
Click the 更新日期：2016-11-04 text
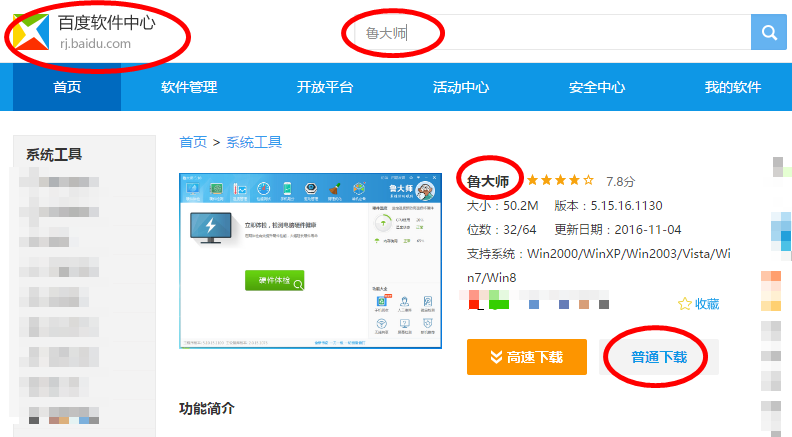(x=618, y=229)
